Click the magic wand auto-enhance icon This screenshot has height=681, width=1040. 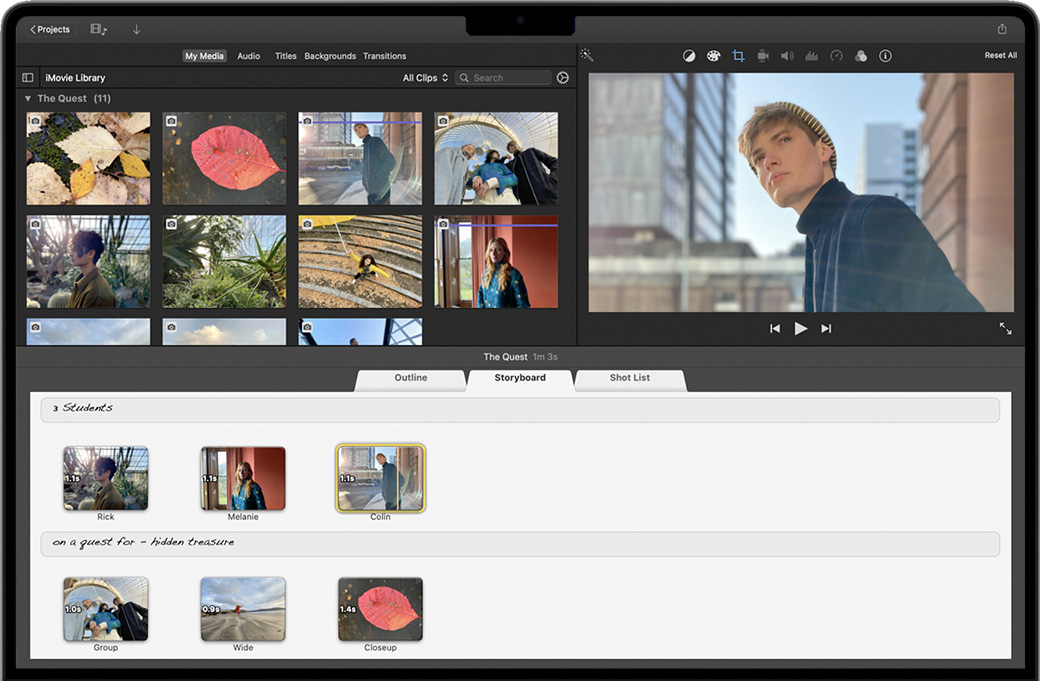[587, 56]
